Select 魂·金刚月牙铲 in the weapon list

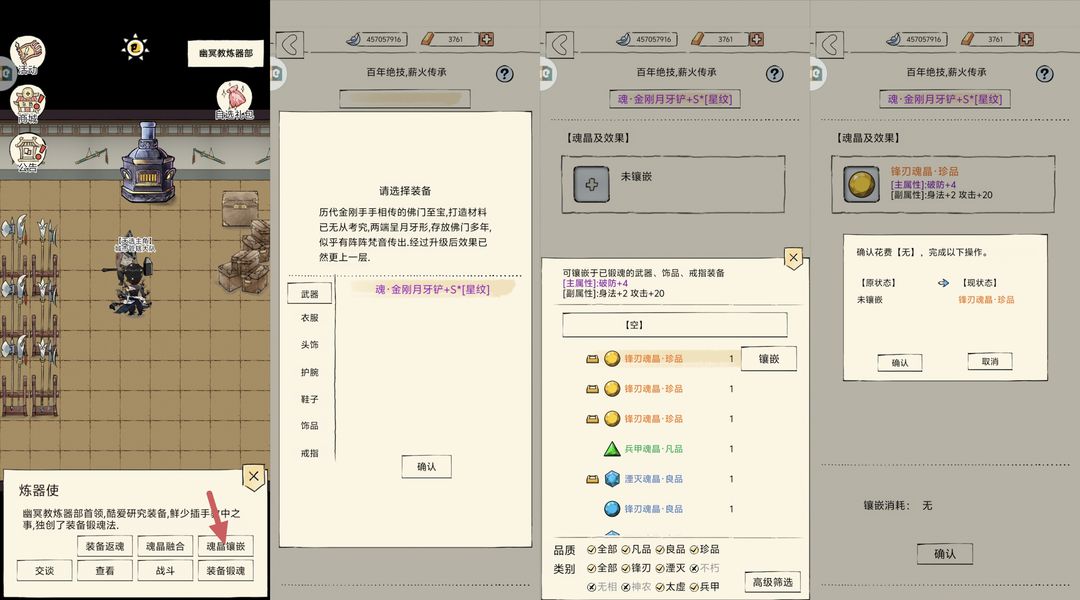[x=433, y=289]
